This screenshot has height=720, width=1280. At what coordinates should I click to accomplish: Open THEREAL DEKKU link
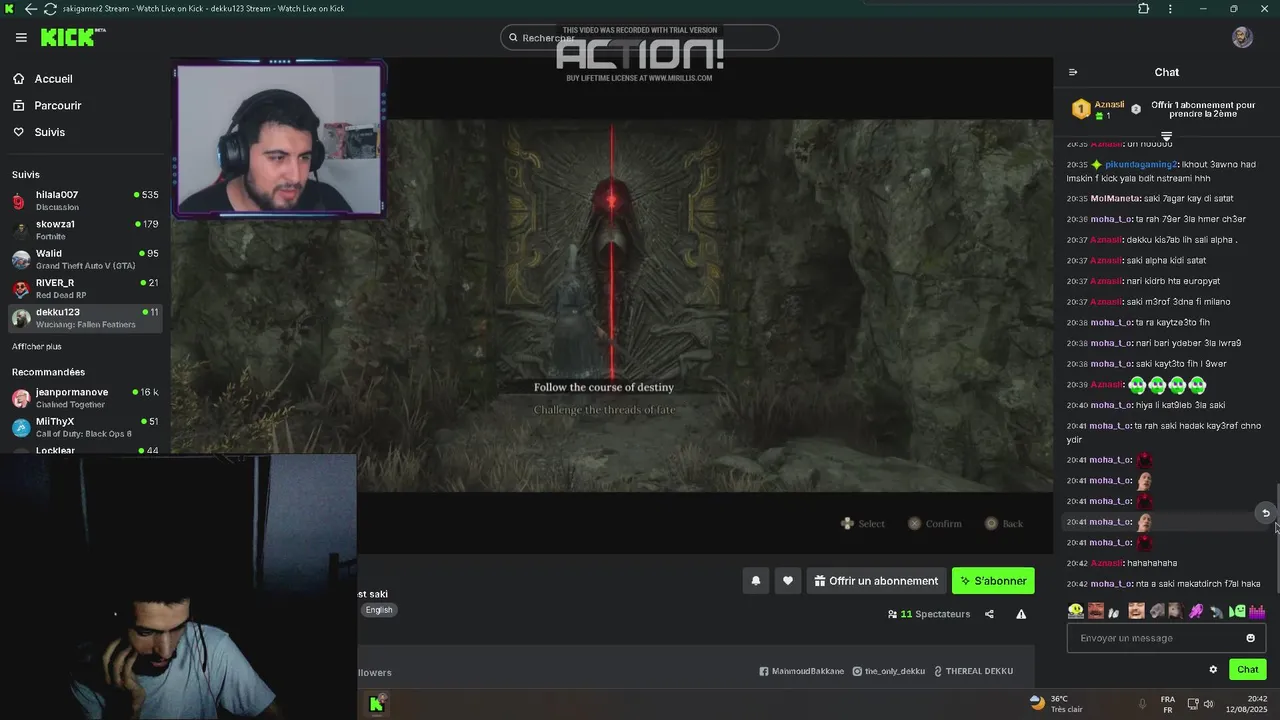tap(973, 671)
